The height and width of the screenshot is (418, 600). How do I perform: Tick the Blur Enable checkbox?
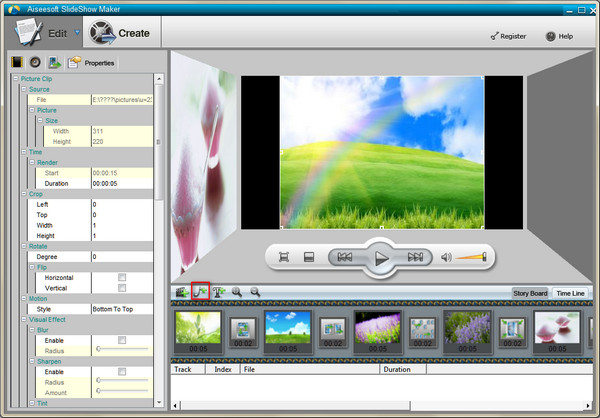click(121, 340)
